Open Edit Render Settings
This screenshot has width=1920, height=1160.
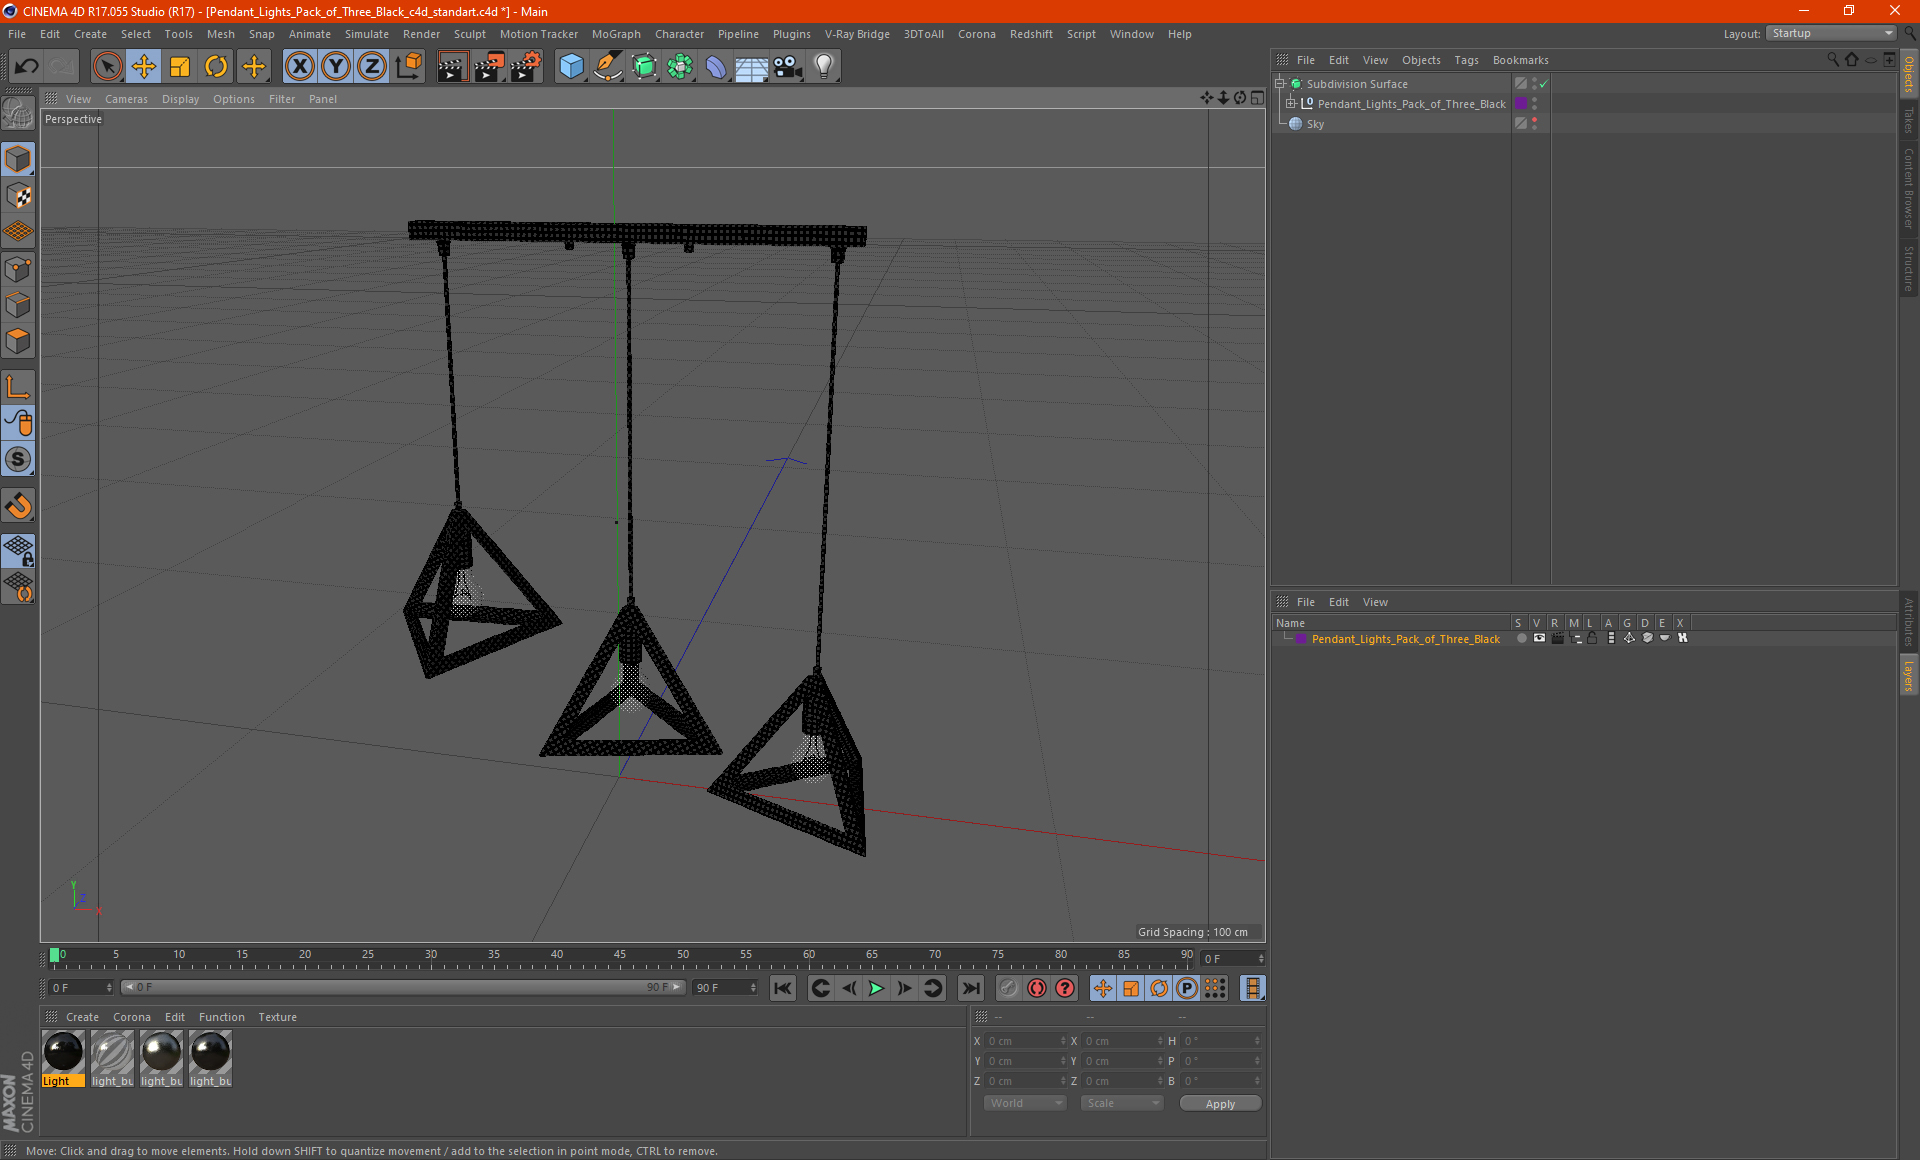pyautogui.click(x=526, y=67)
